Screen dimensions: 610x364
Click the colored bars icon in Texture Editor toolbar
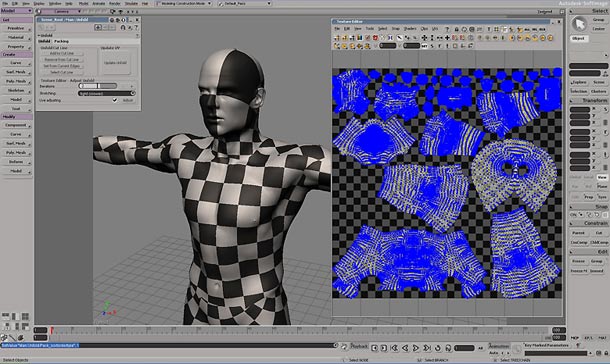point(360,38)
